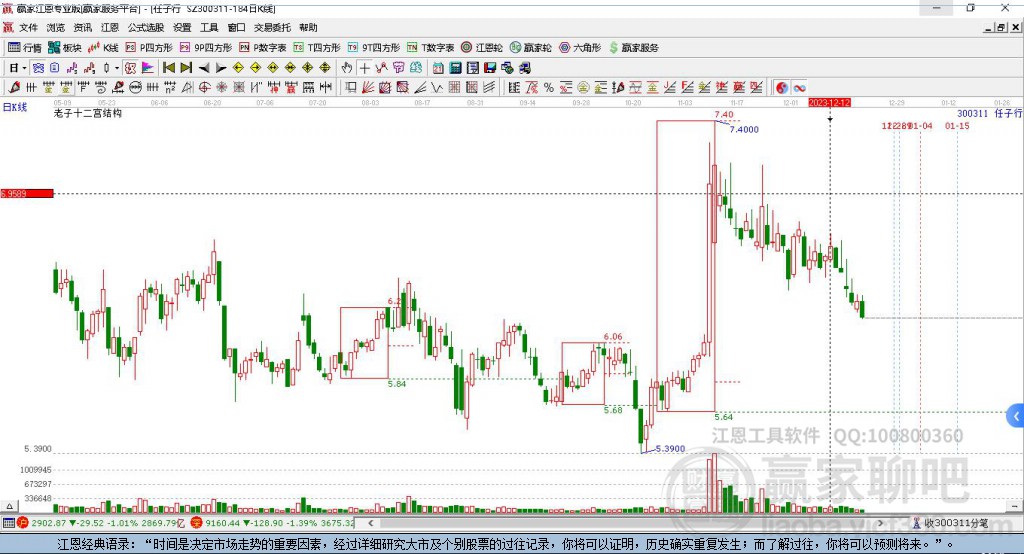Open the 浏览 menu
The width and height of the screenshot is (1024, 554).
point(56,27)
